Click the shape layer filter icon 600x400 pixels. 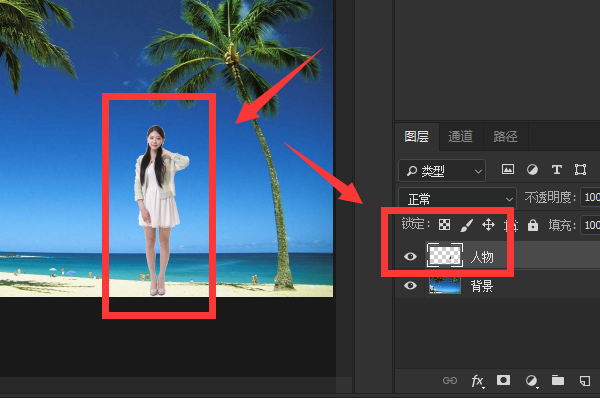tap(581, 169)
